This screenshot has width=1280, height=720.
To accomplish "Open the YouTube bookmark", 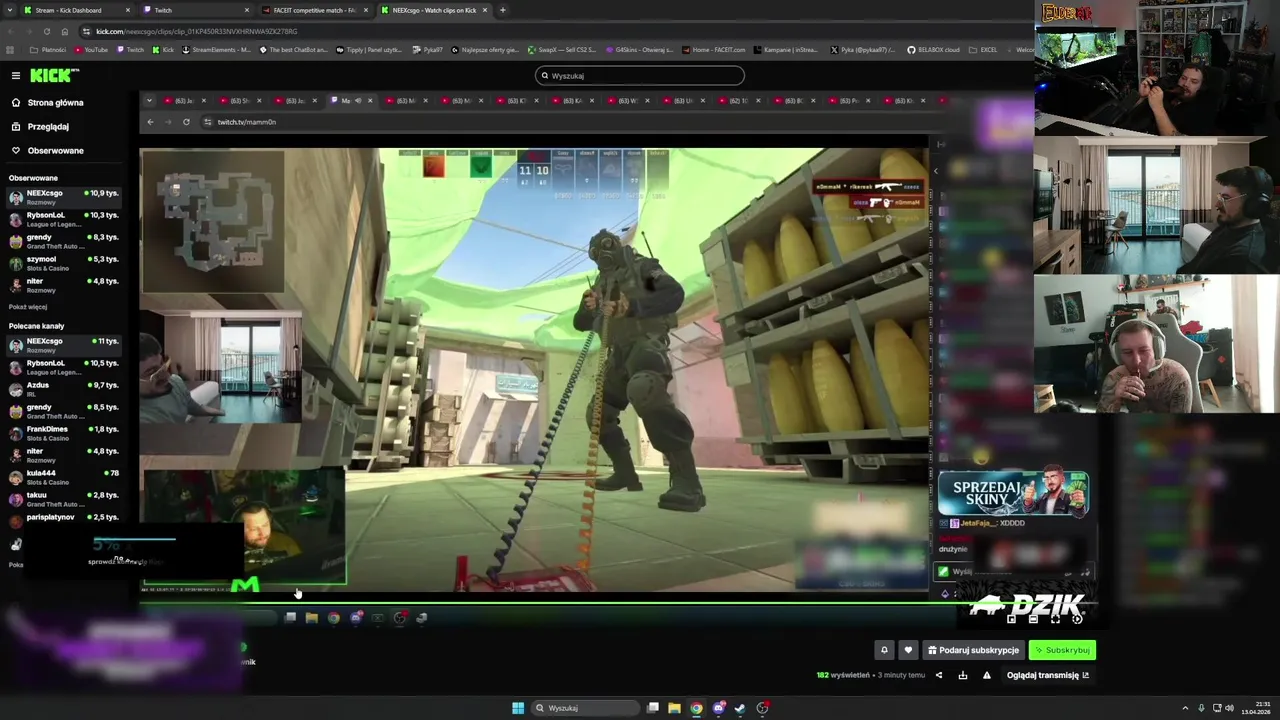I will coord(90,49).
